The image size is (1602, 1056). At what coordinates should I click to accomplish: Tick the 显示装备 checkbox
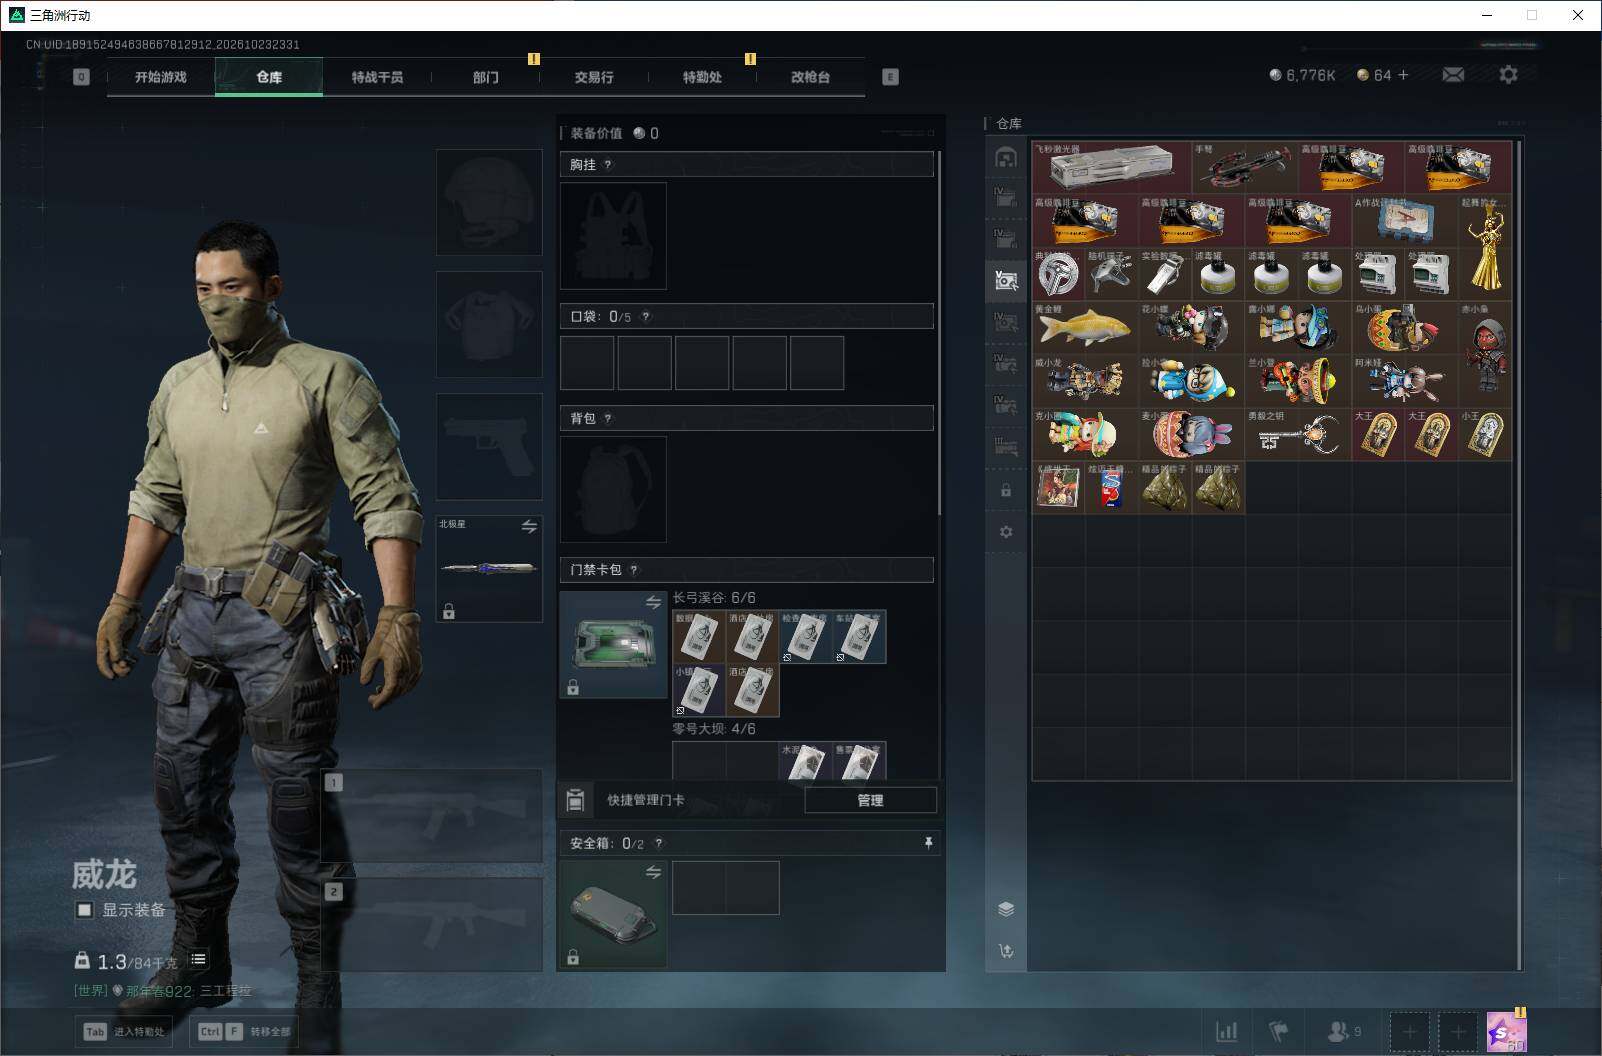tap(85, 910)
